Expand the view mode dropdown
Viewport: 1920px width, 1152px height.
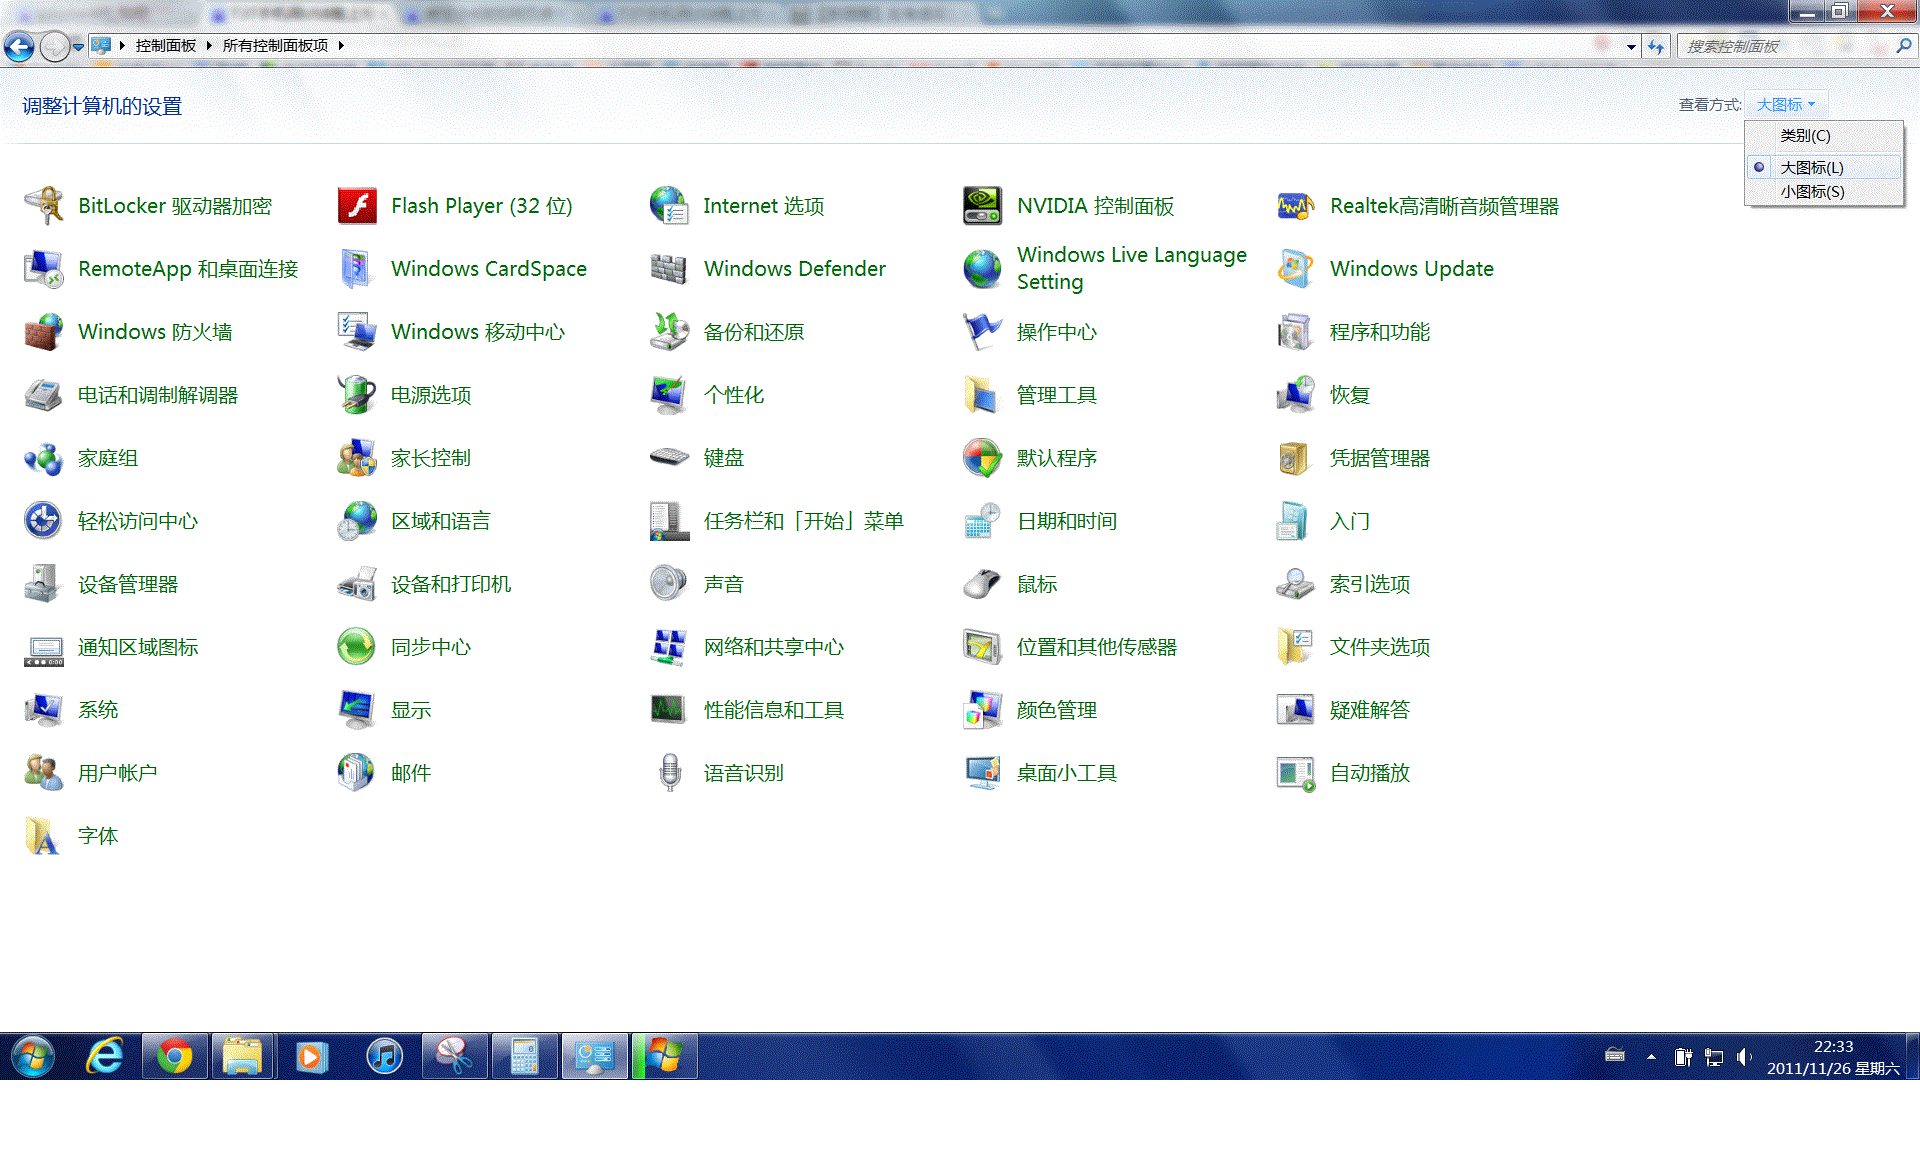(x=1785, y=104)
